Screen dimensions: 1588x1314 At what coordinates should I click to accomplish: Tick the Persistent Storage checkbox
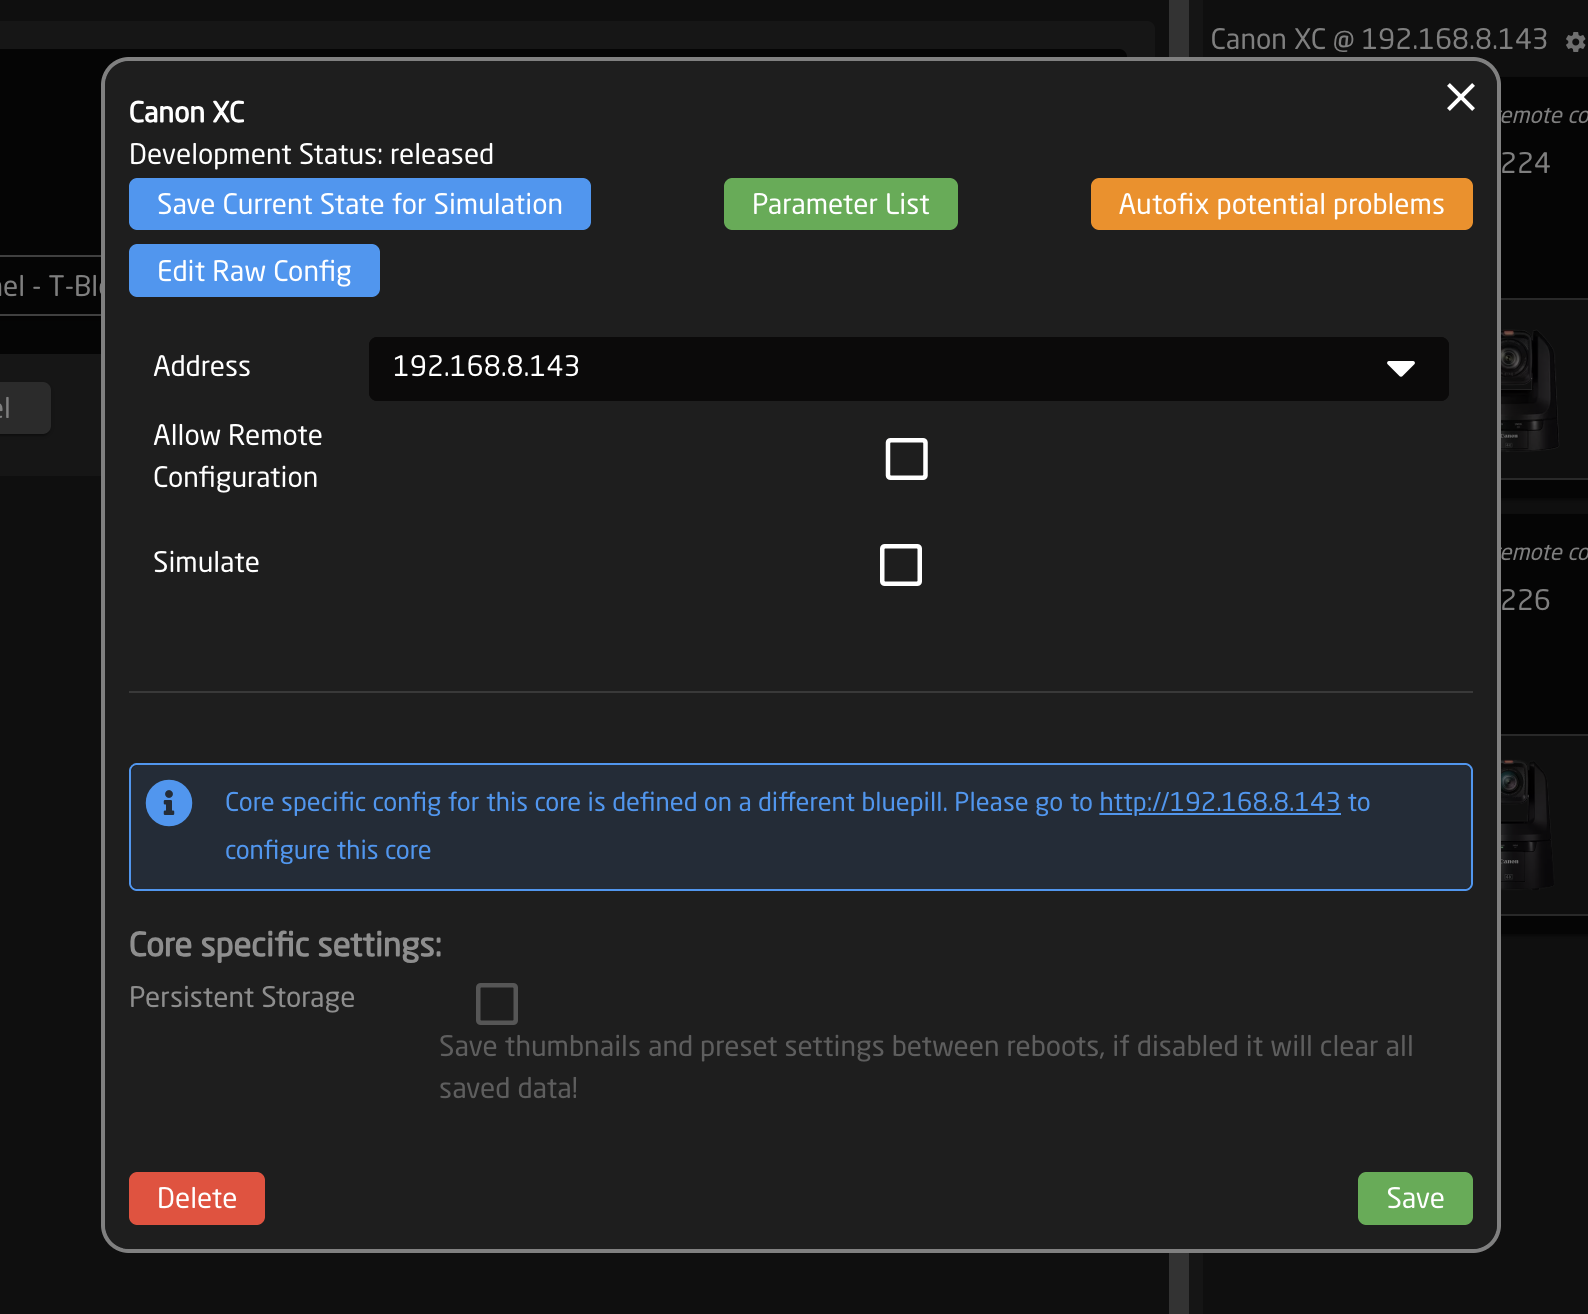pyautogui.click(x=497, y=1003)
